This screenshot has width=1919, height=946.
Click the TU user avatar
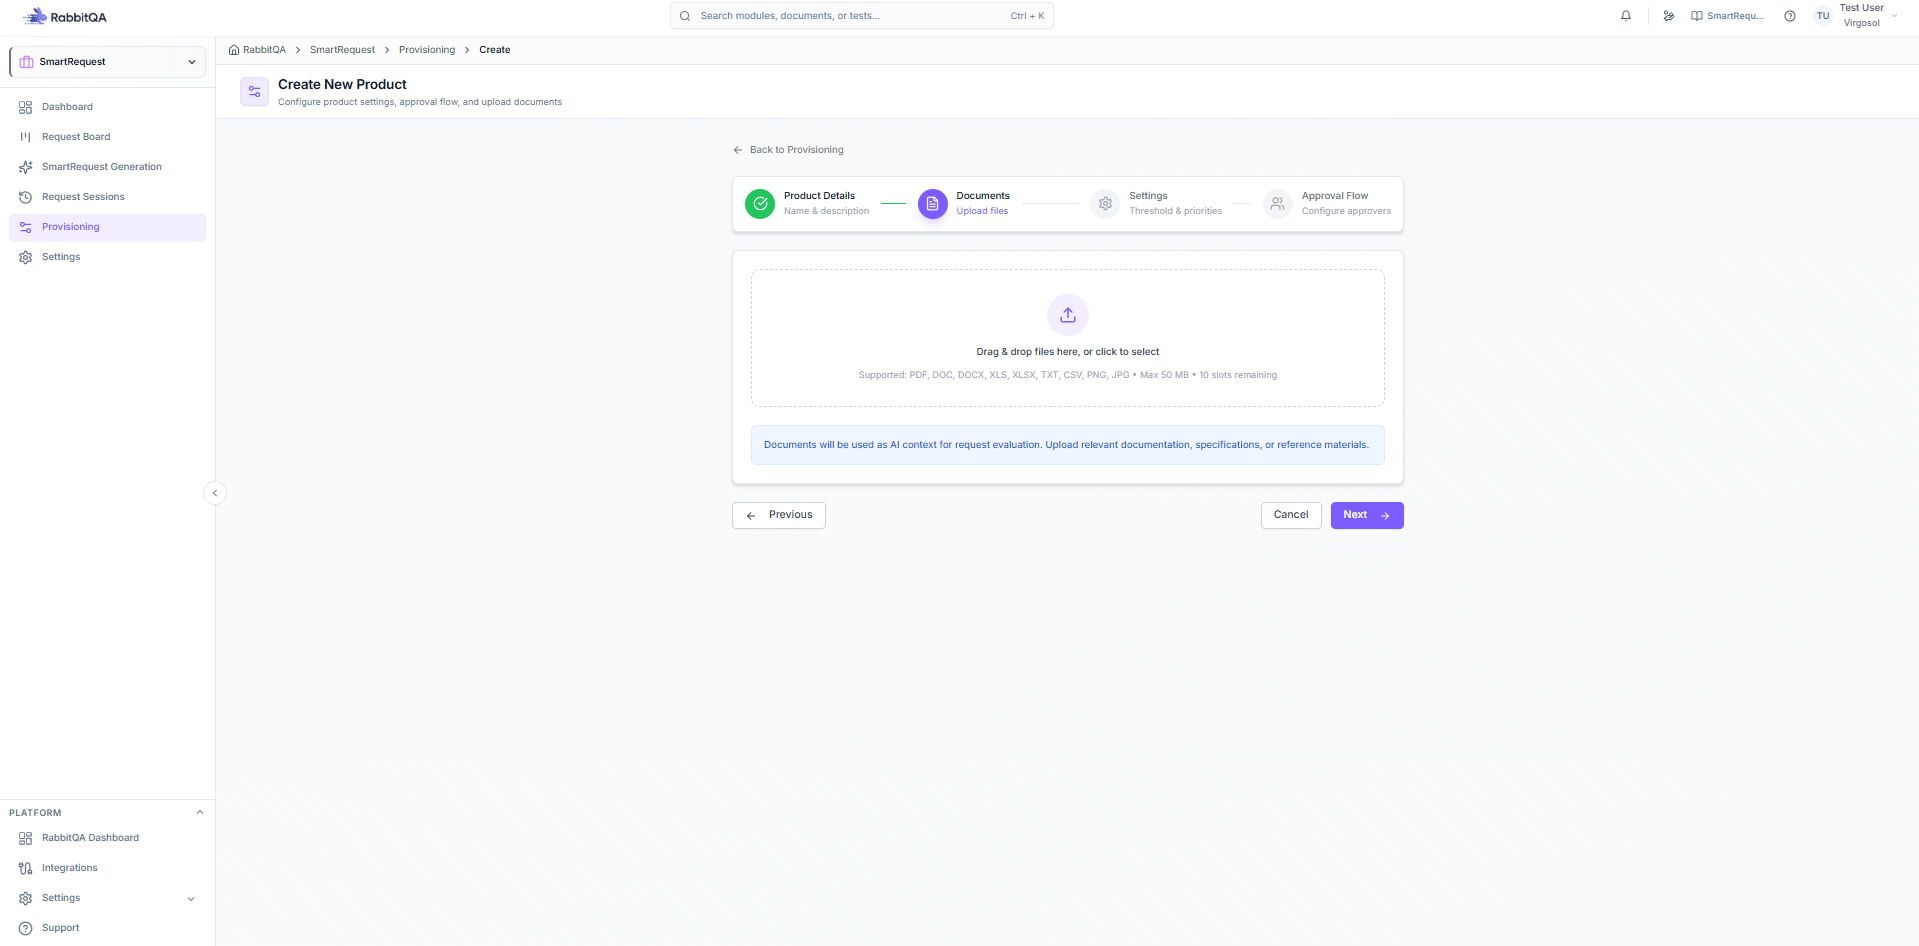tap(1823, 16)
